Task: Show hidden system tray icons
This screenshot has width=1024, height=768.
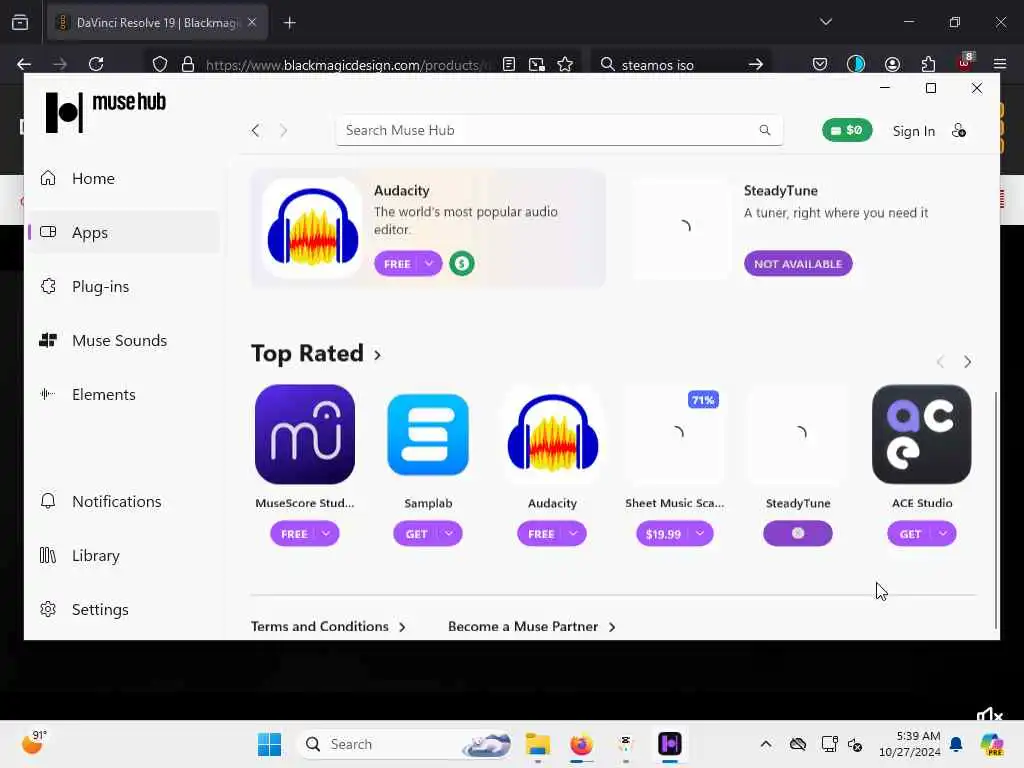Action: 765,744
